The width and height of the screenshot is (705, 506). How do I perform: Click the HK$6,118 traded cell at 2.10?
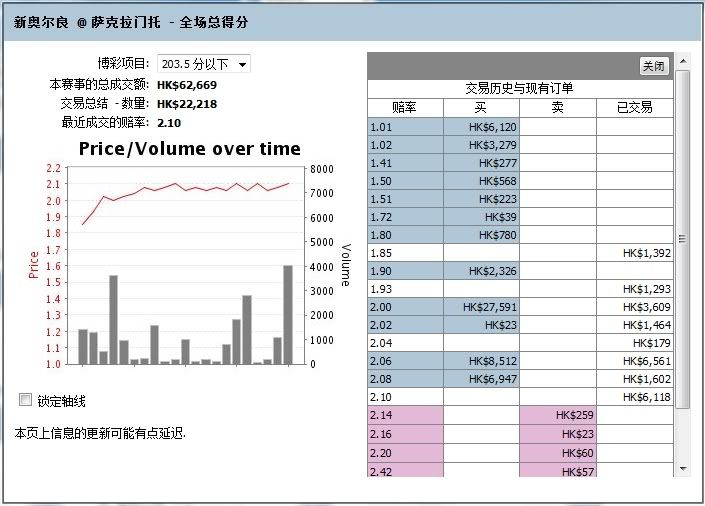pyautogui.click(x=634, y=398)
